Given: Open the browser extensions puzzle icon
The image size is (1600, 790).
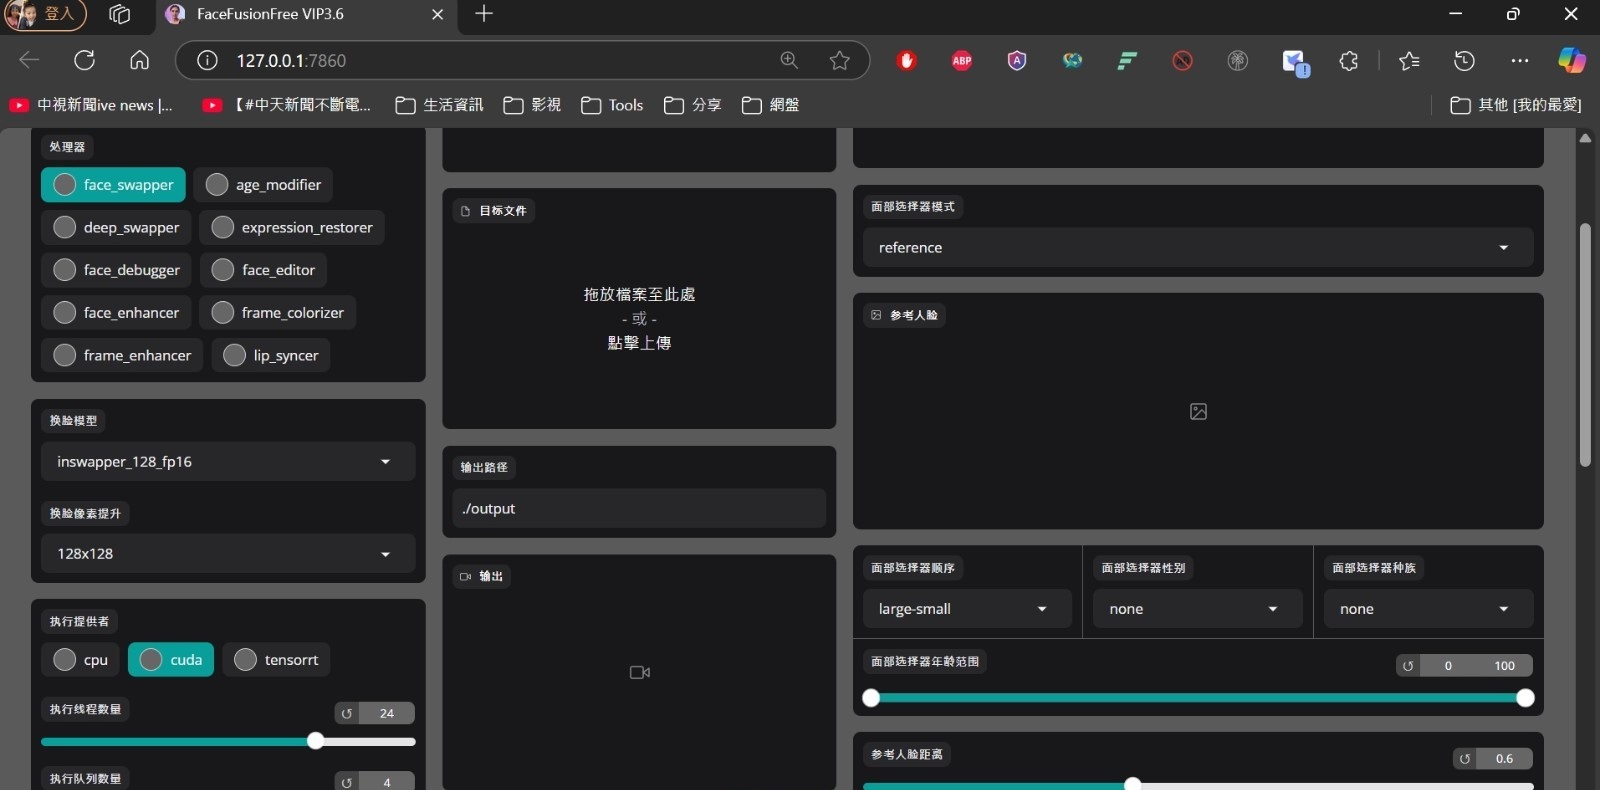Looking at the screenshot, I should click(1348, 61).
